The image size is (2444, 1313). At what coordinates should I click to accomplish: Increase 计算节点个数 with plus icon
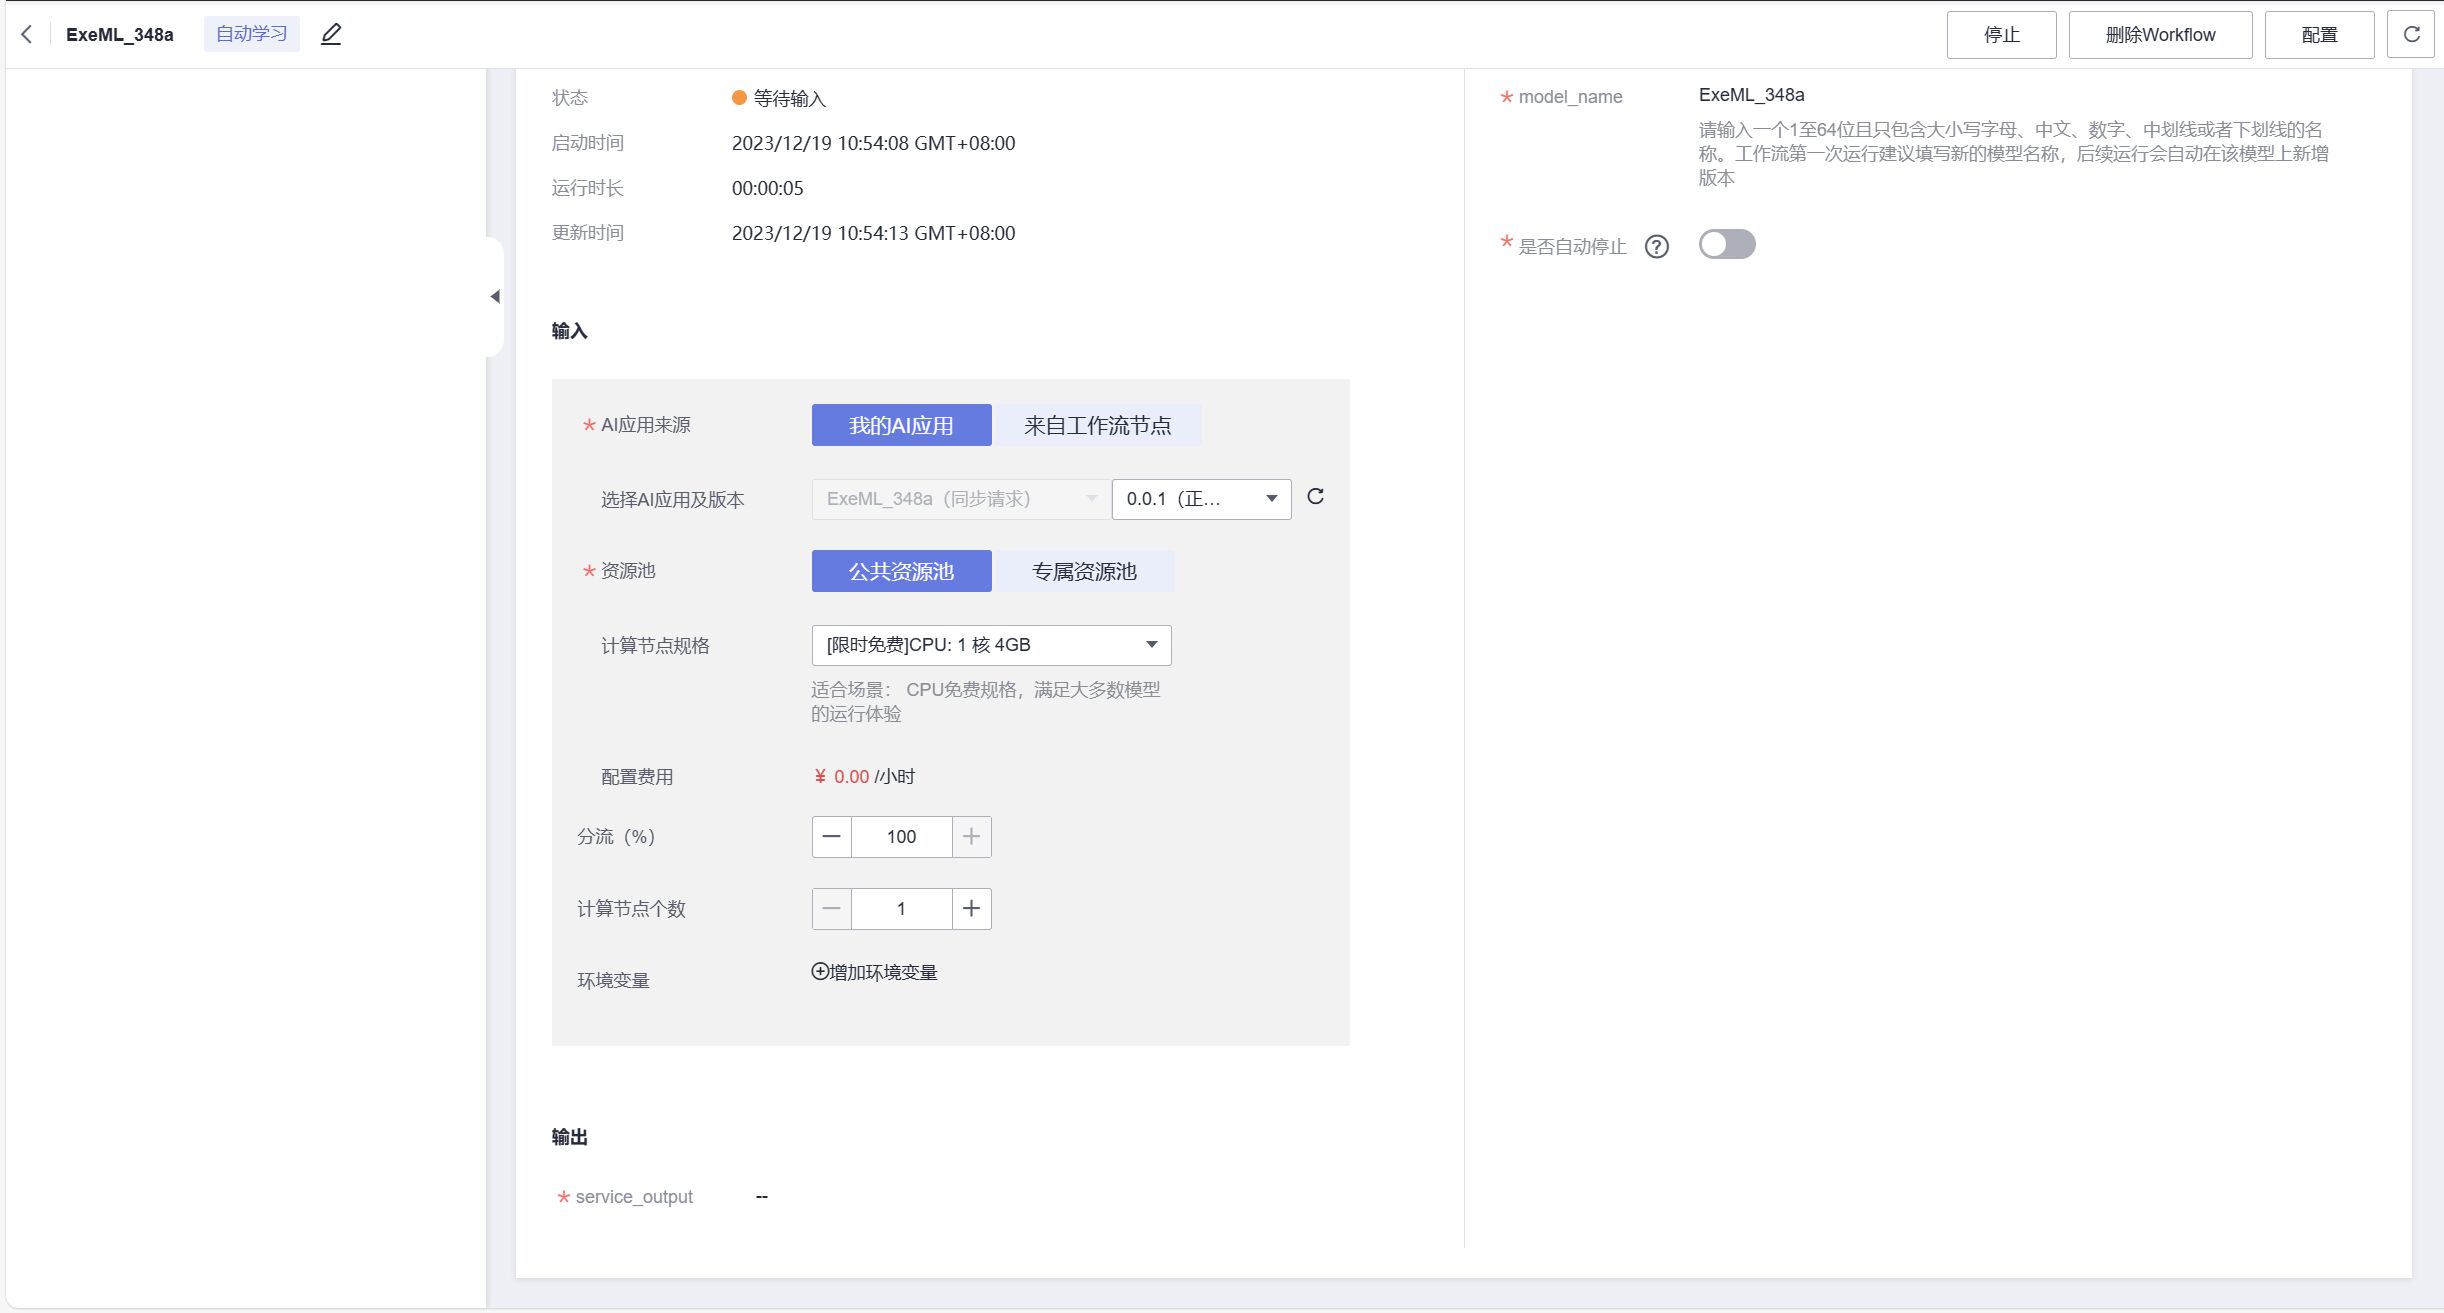(x=971, y=908)
